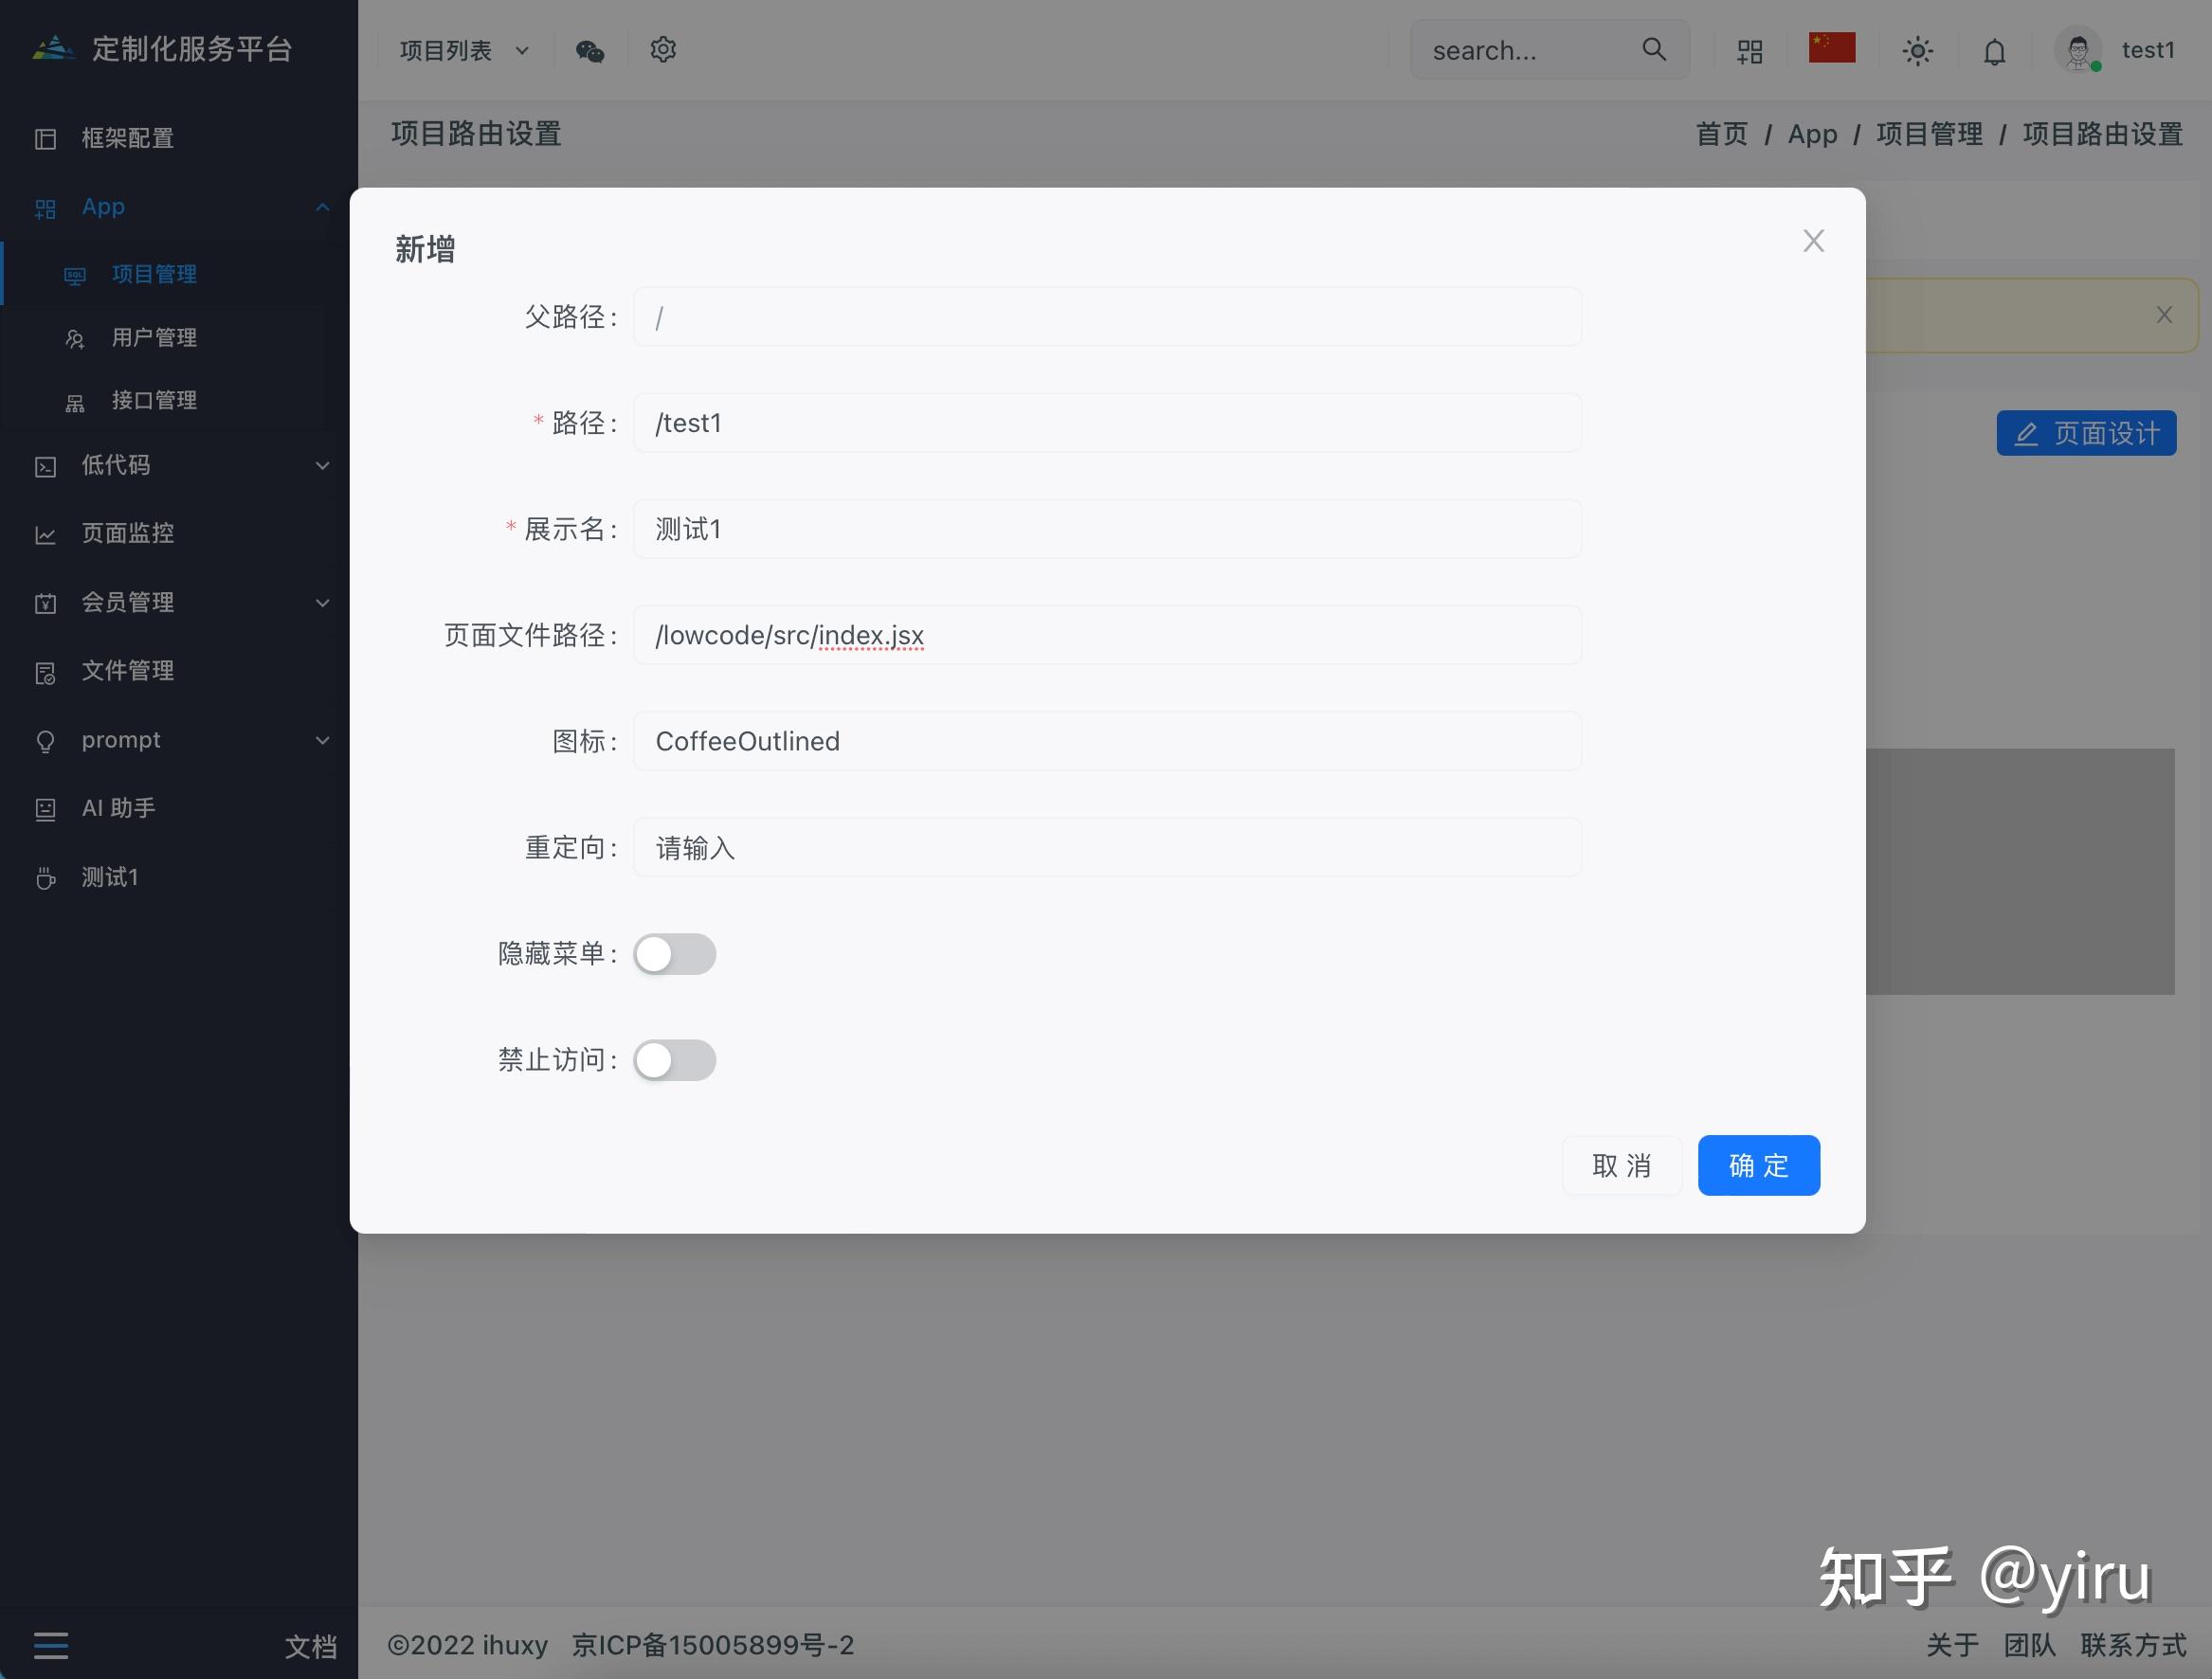This screenshot has width=2212, height=1679.
Task: Click the test1 user avatar
Action: pyautogui.click(x=2078, y=49)
